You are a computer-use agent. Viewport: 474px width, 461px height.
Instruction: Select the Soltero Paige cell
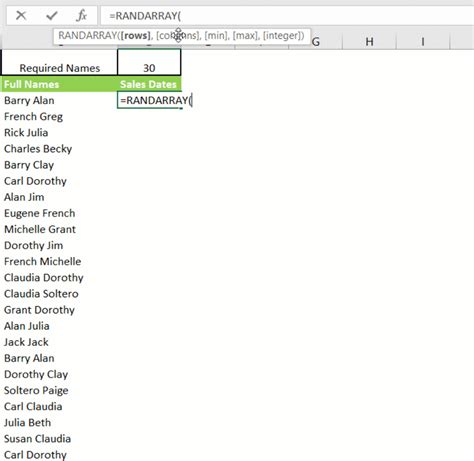[x=59, y=390]
